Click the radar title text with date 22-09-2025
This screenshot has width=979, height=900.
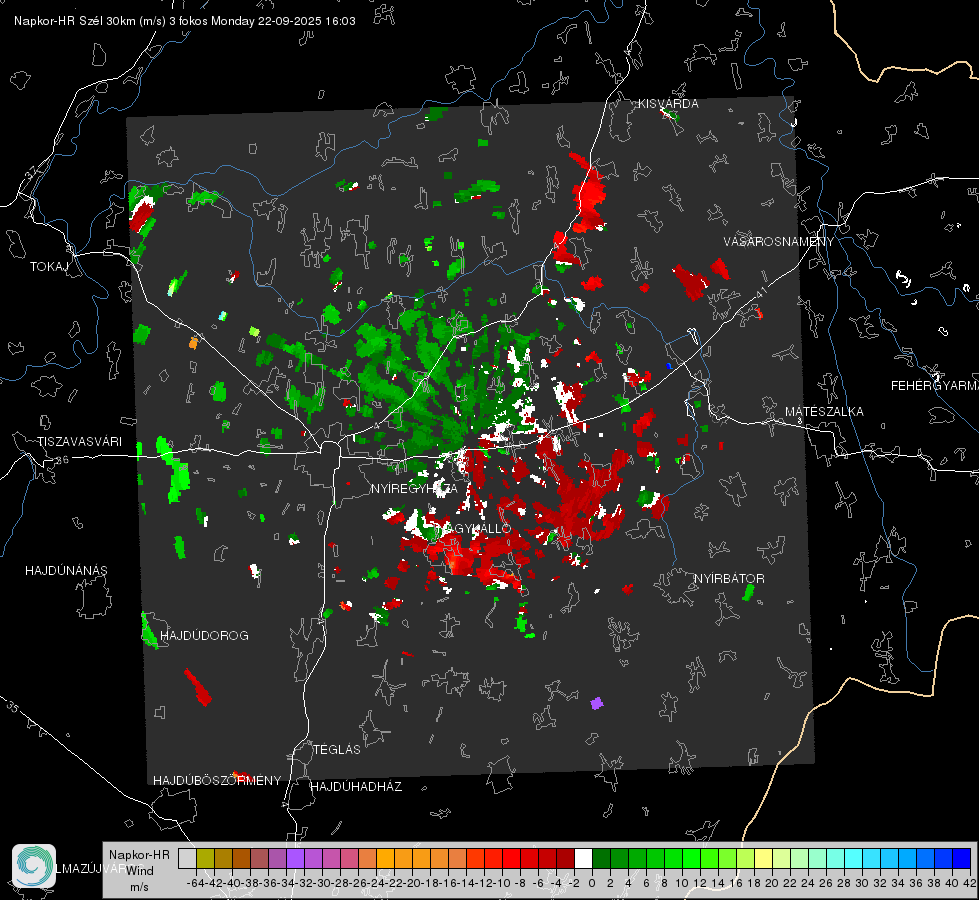pyautogui.click(x=185, y=21)
